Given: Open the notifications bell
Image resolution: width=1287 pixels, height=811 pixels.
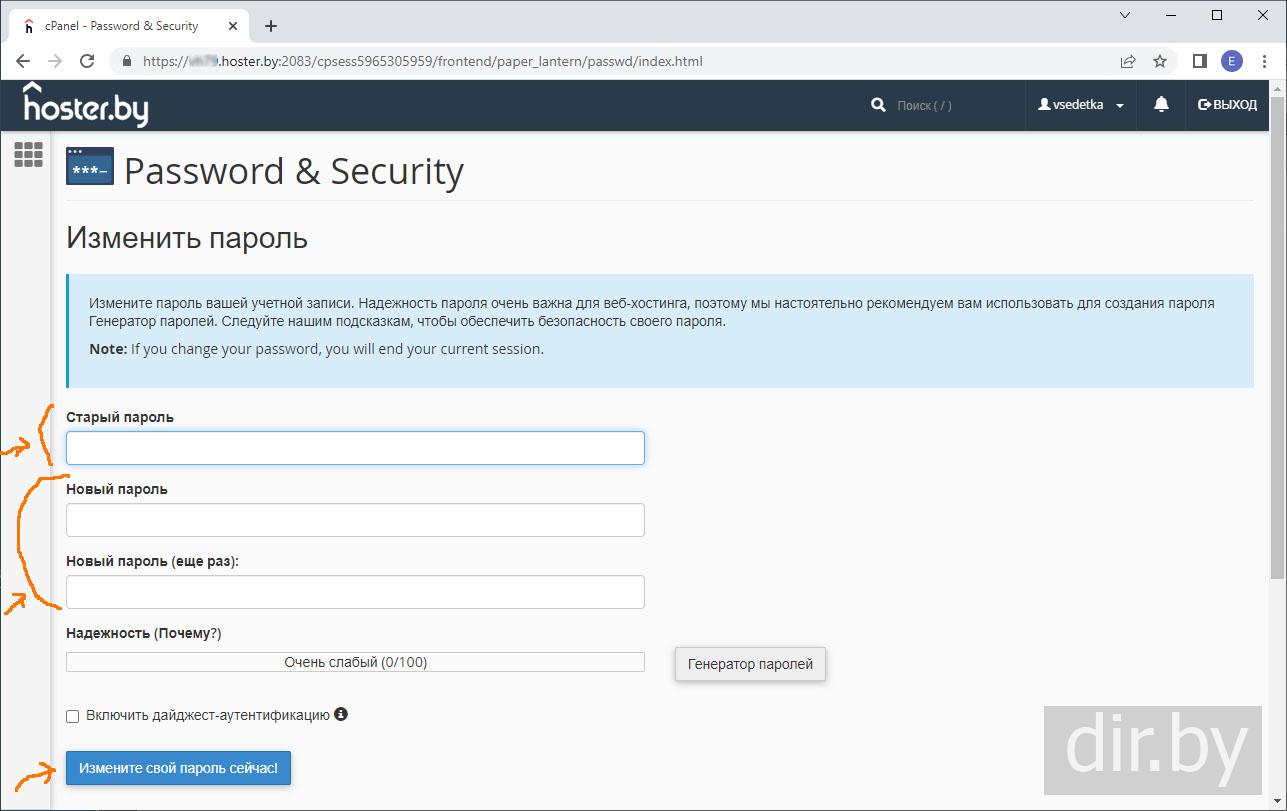Looking at the screenshot, I should click(1161, 105).
